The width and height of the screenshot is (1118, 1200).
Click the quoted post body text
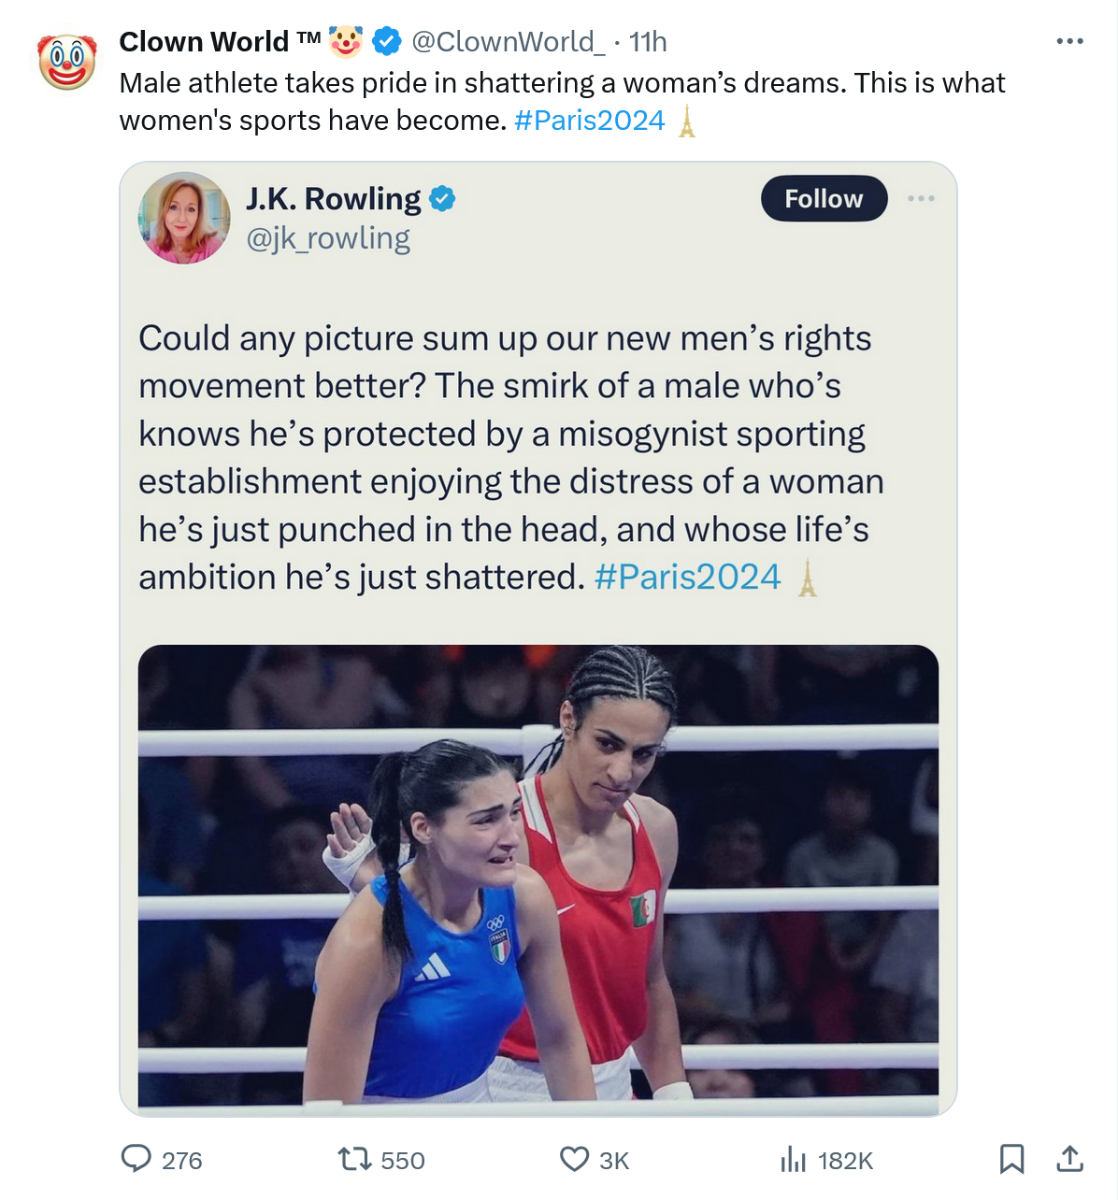[x=511, y=457]
